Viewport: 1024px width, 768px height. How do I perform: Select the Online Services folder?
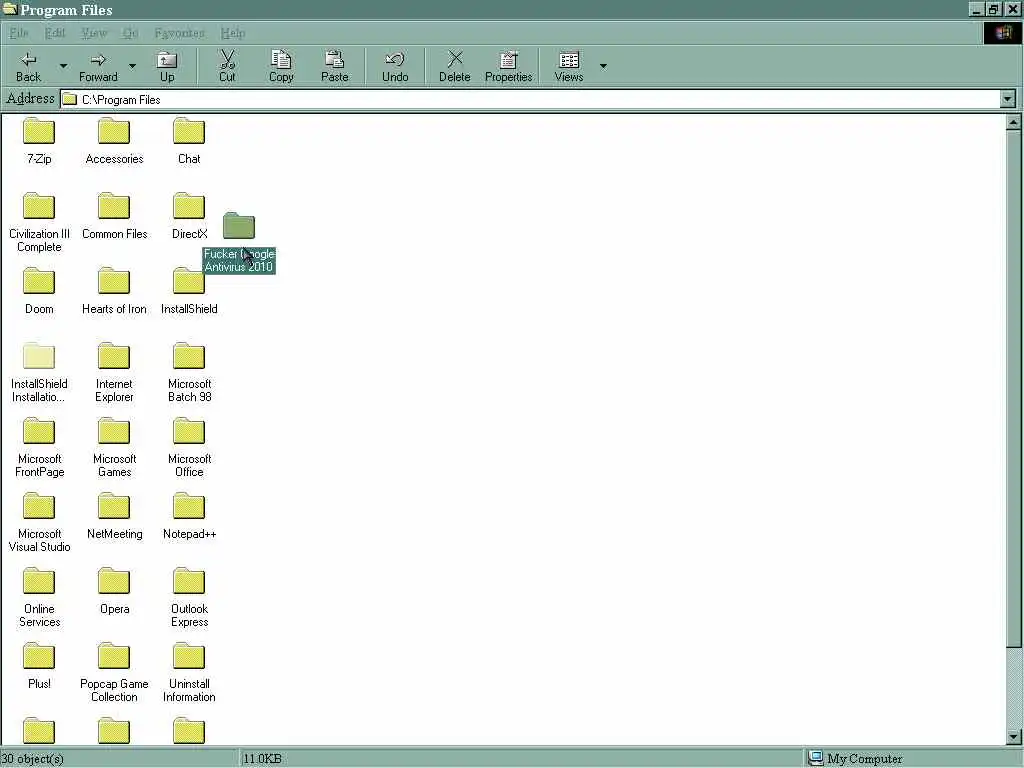tap(39, 598)
